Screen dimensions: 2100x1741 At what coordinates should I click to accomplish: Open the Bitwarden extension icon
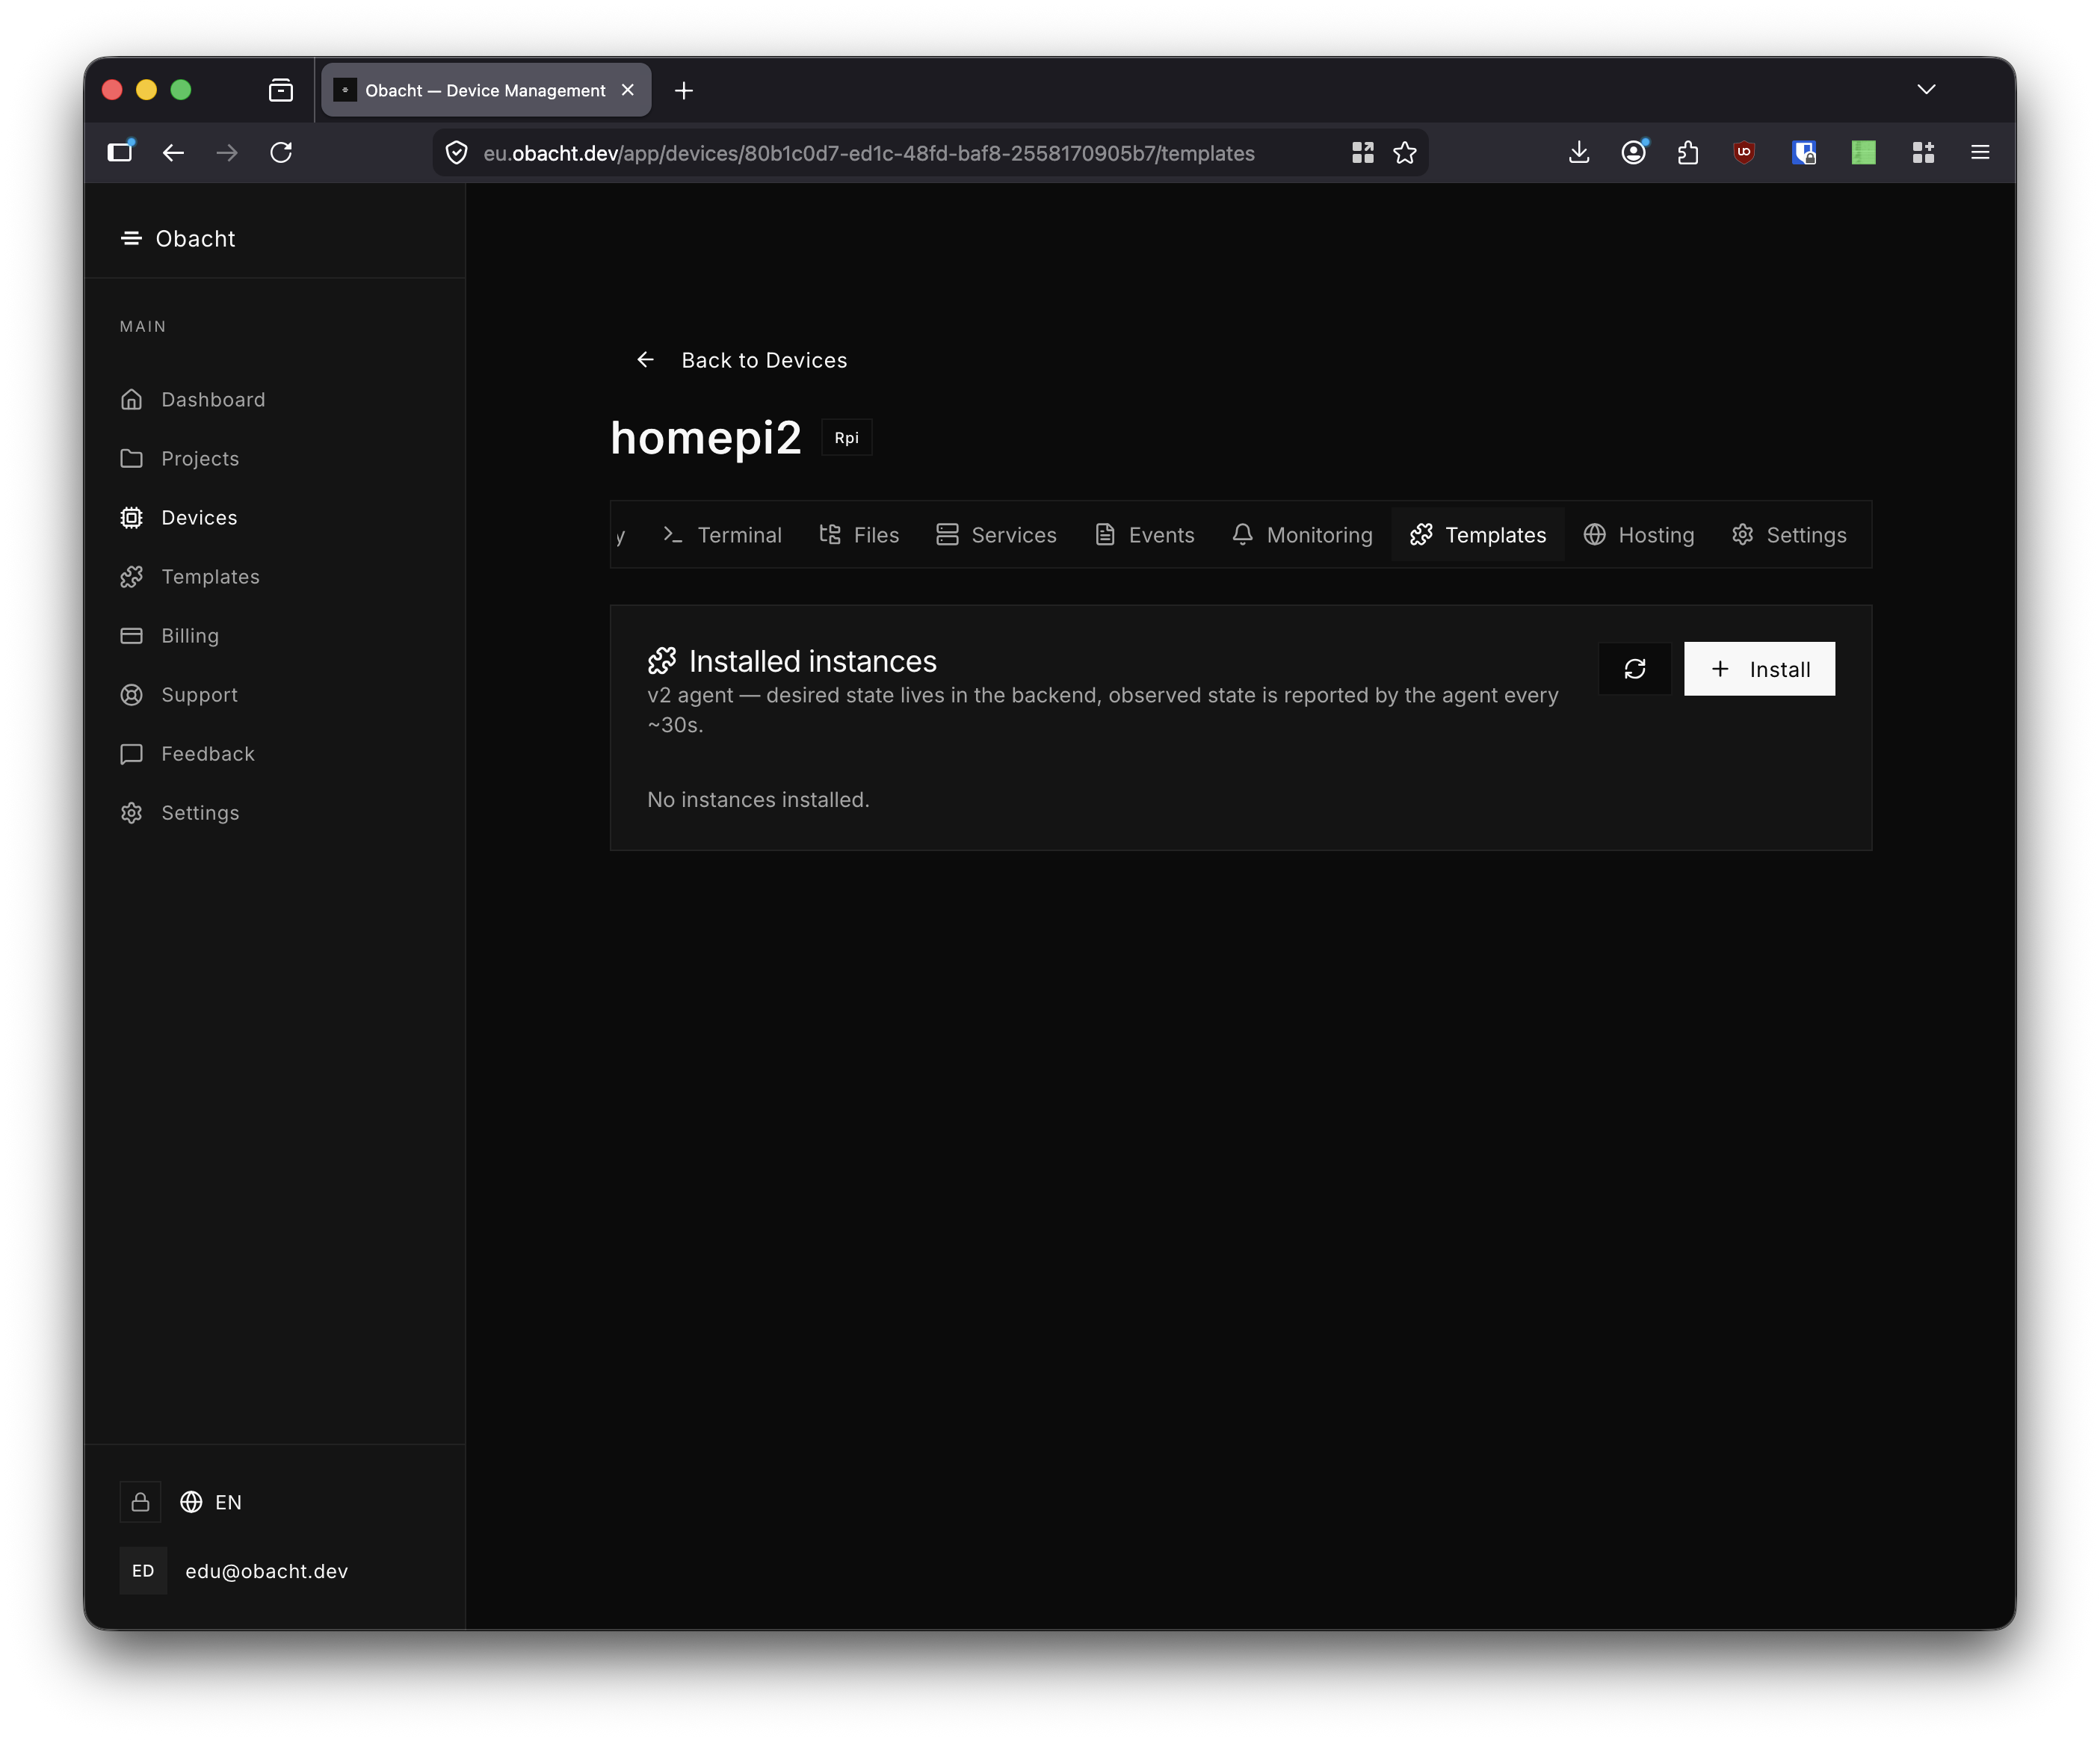coord(1804,152)
